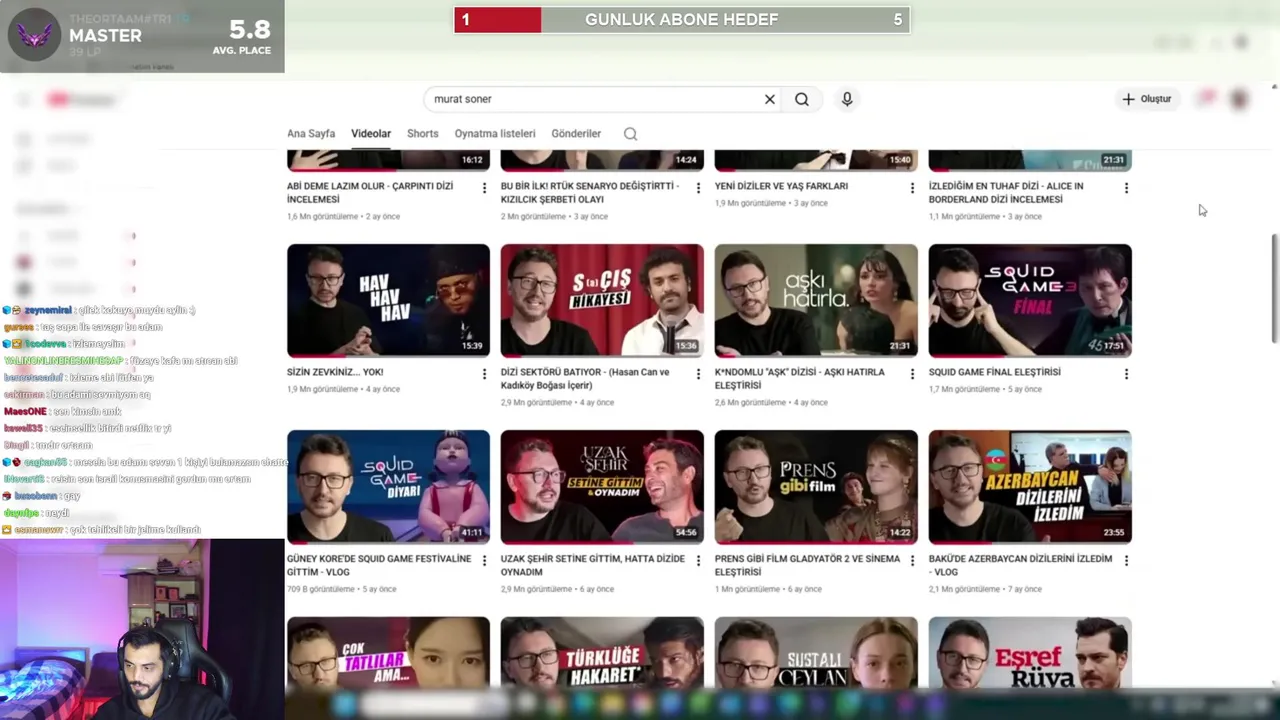Open 'YENİ DİZİLER VE YAŞ FARKLARI' title
The image size is (1280, 720).
point(781,186)
